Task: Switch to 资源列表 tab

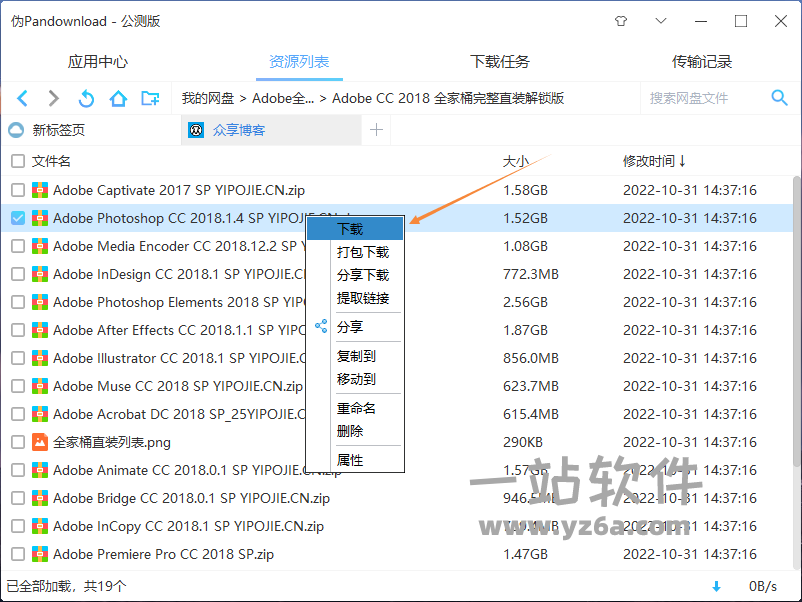Action: (299, 62)
